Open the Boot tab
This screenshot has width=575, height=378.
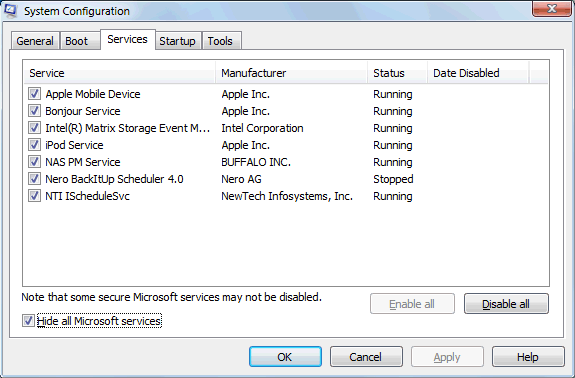pos(80,41)
